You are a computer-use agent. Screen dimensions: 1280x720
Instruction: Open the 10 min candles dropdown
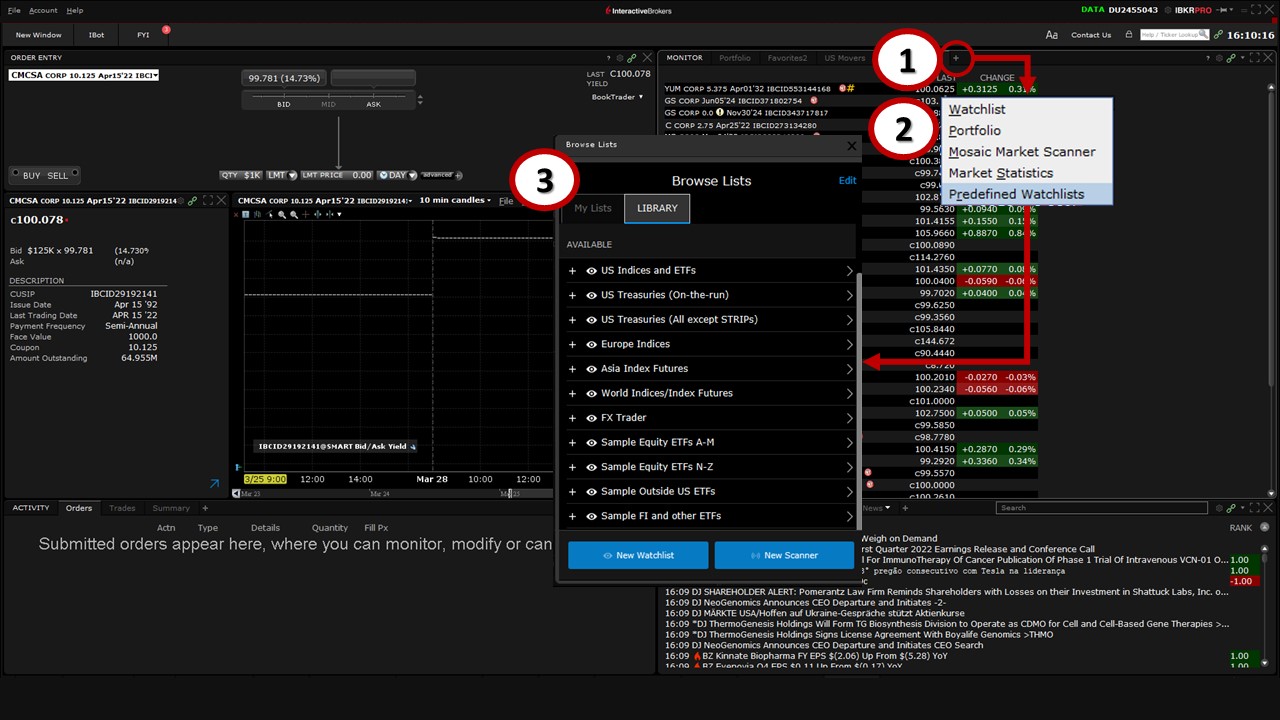455,201
